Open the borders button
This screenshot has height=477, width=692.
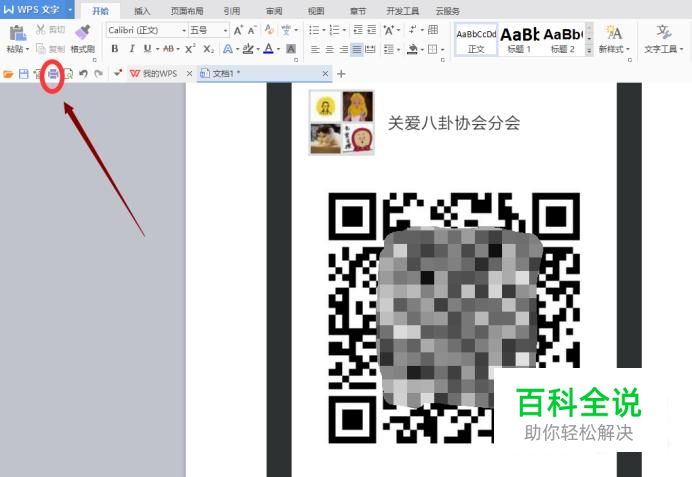click(432, 49)
